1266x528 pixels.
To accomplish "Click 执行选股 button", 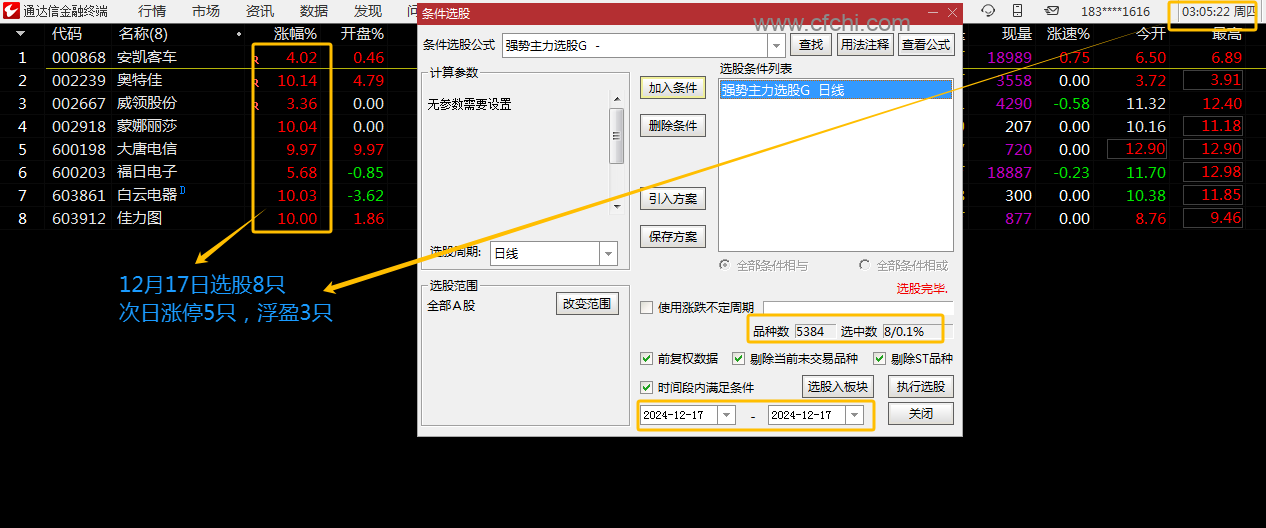I will (920, 387).
